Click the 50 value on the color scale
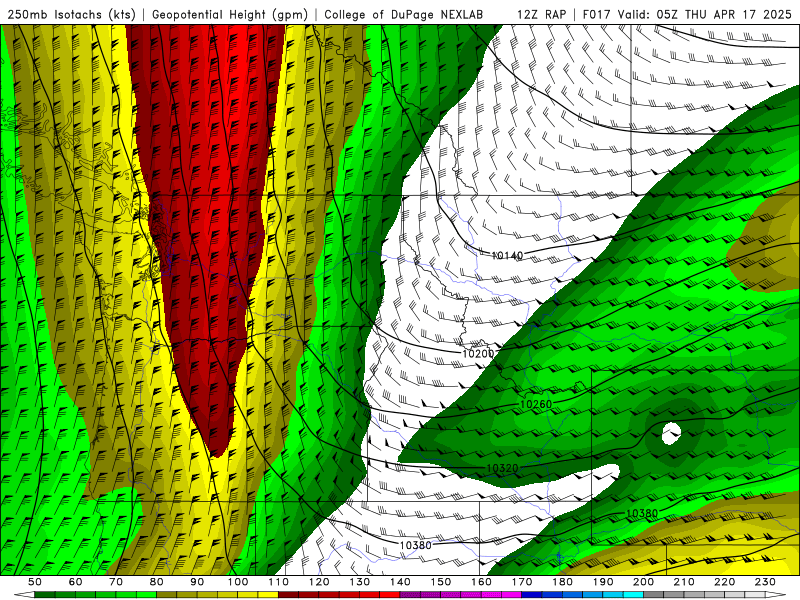This screenshot has height=600, width=800. point(35,582)
